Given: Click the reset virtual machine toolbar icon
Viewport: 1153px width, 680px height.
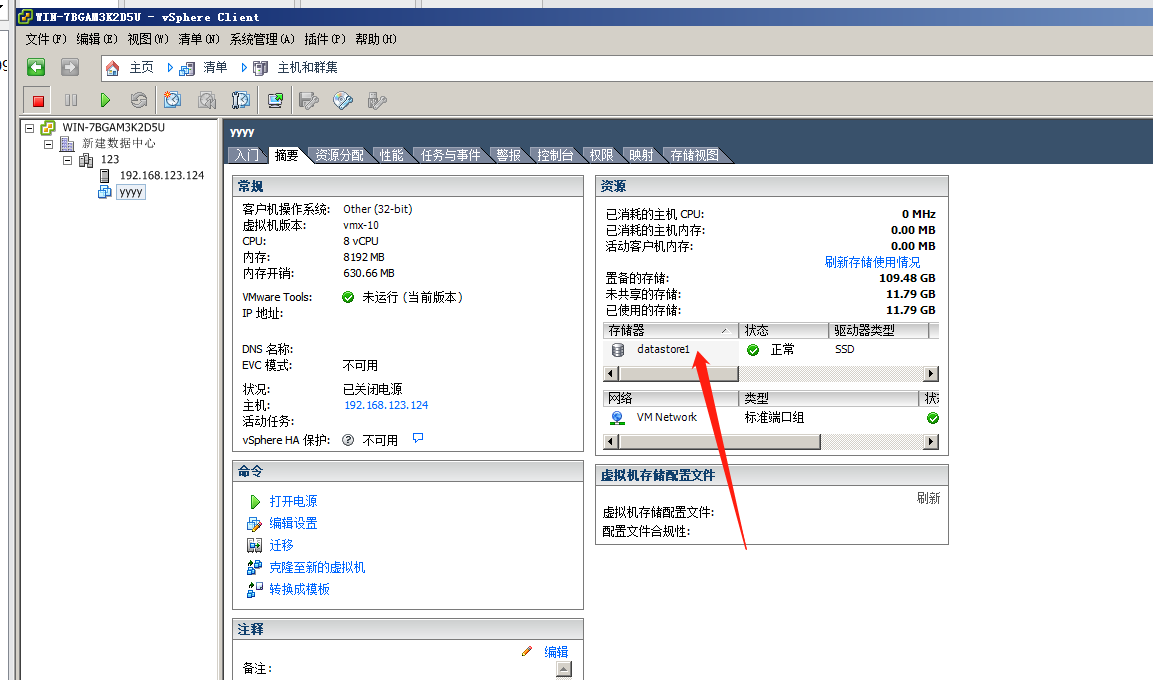Looking at the screenshot, I should pyautogui.click(x=138, y=100).
